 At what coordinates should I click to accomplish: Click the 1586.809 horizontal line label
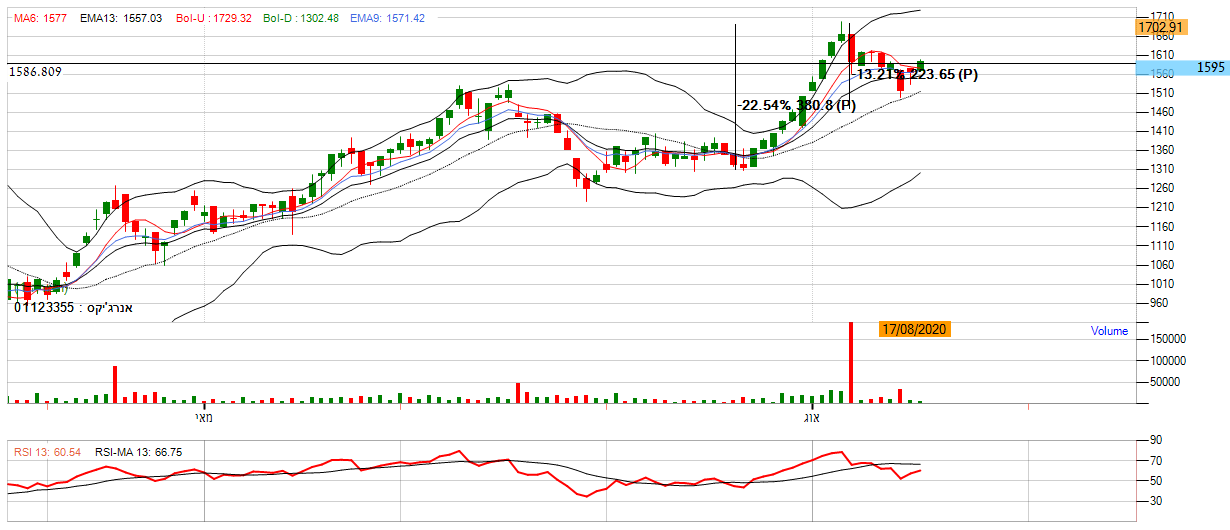coord(35,72)
